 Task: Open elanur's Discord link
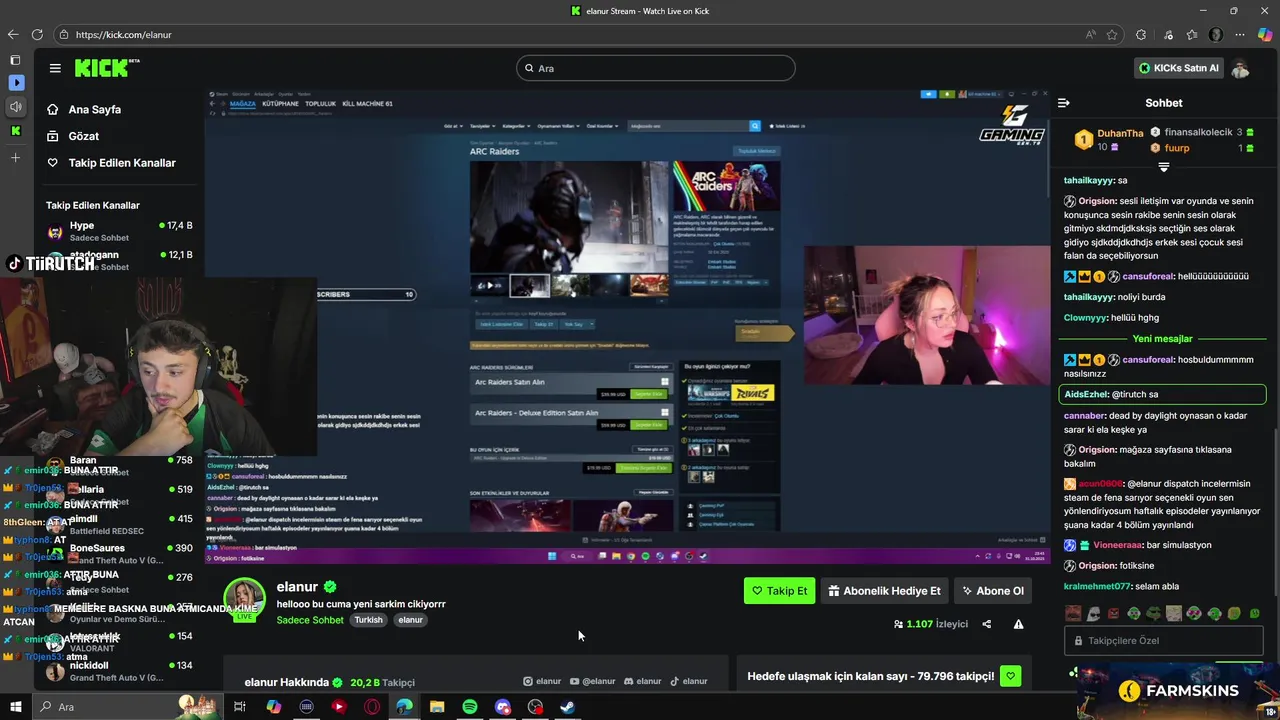643,681
